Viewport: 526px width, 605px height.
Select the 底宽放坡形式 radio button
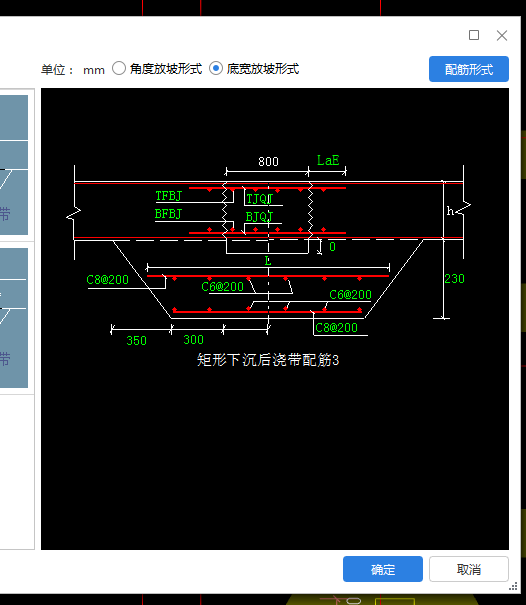click(216, 69)
